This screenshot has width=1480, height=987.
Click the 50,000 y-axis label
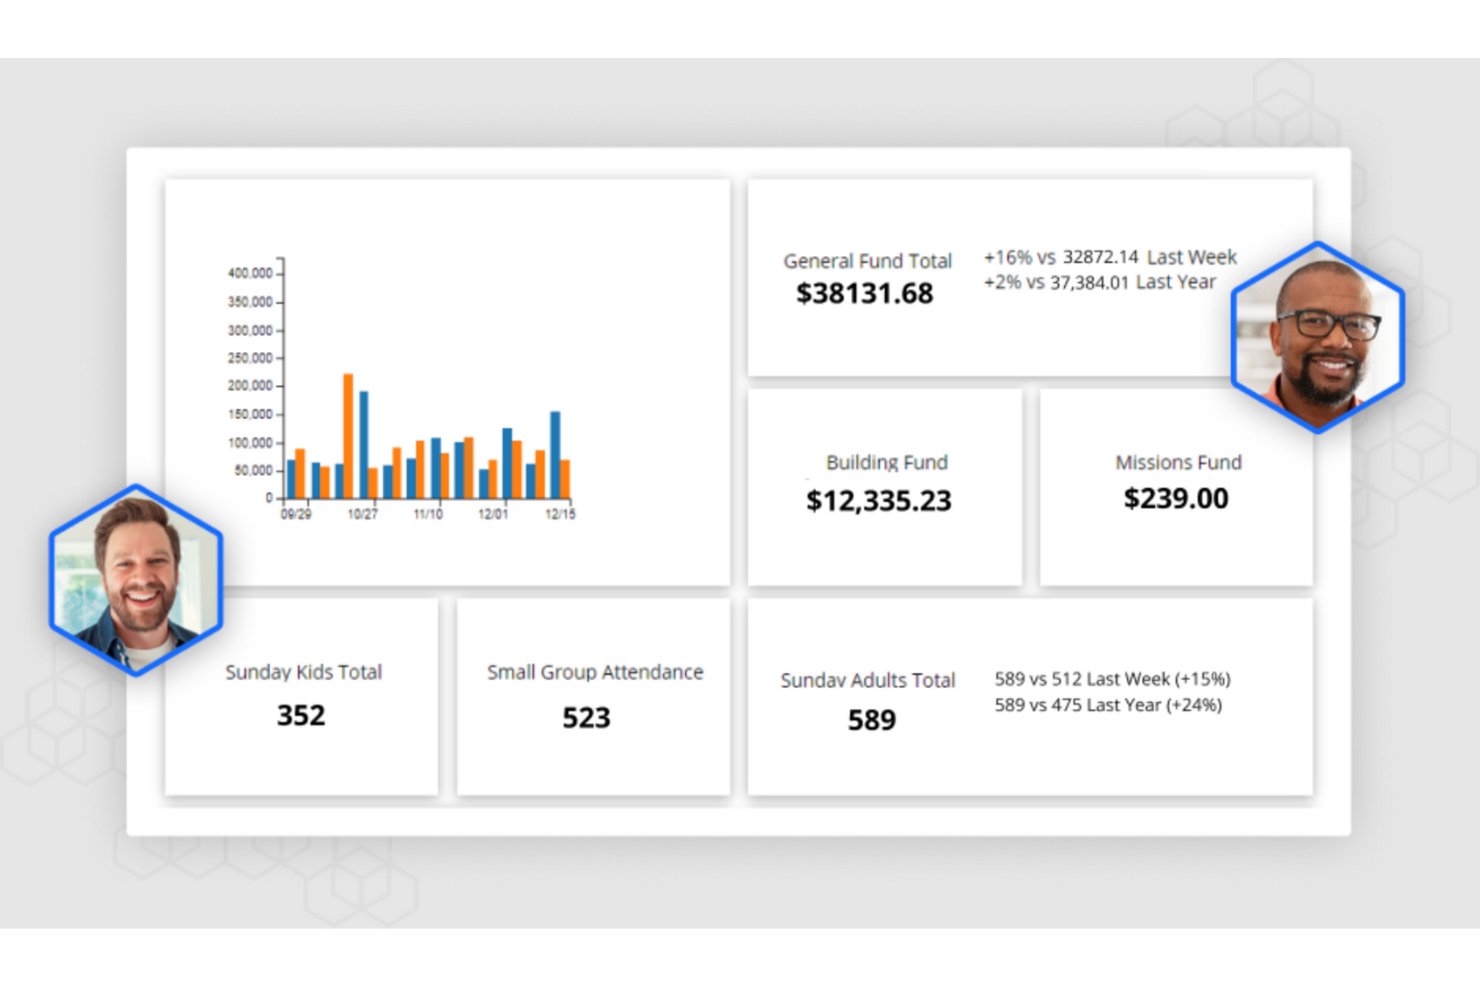[253, 470]
